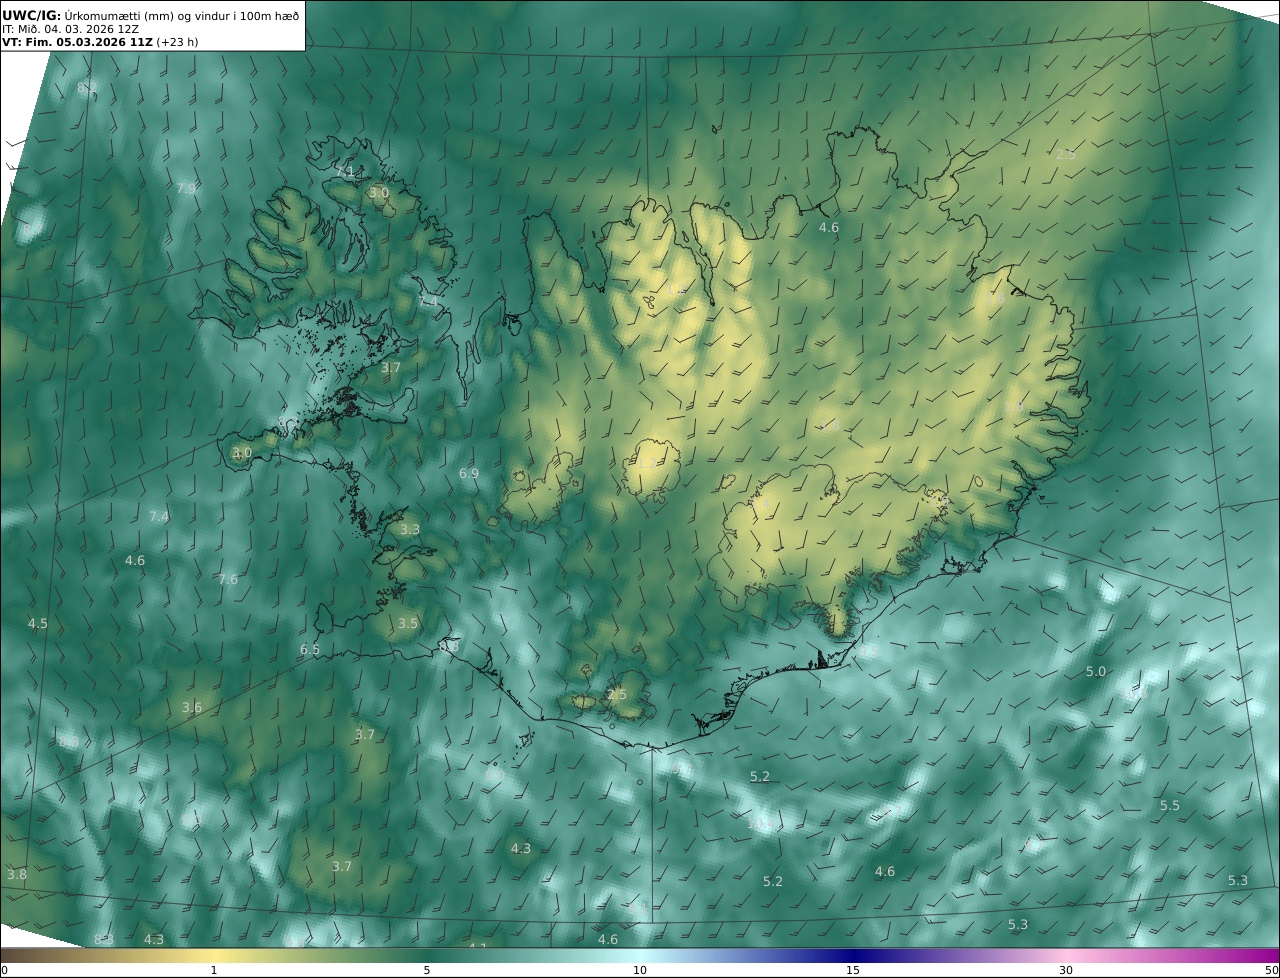Click the '5.0' value southeast of Iceland
Screen dimensions: 1280x978
[1096, 671]
